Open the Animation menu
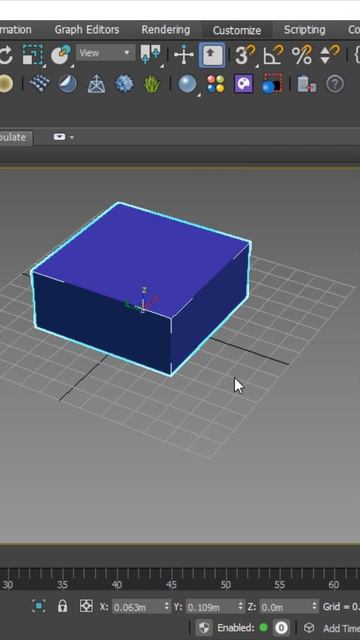Viewport: 360px width, 640px height. 16,30
